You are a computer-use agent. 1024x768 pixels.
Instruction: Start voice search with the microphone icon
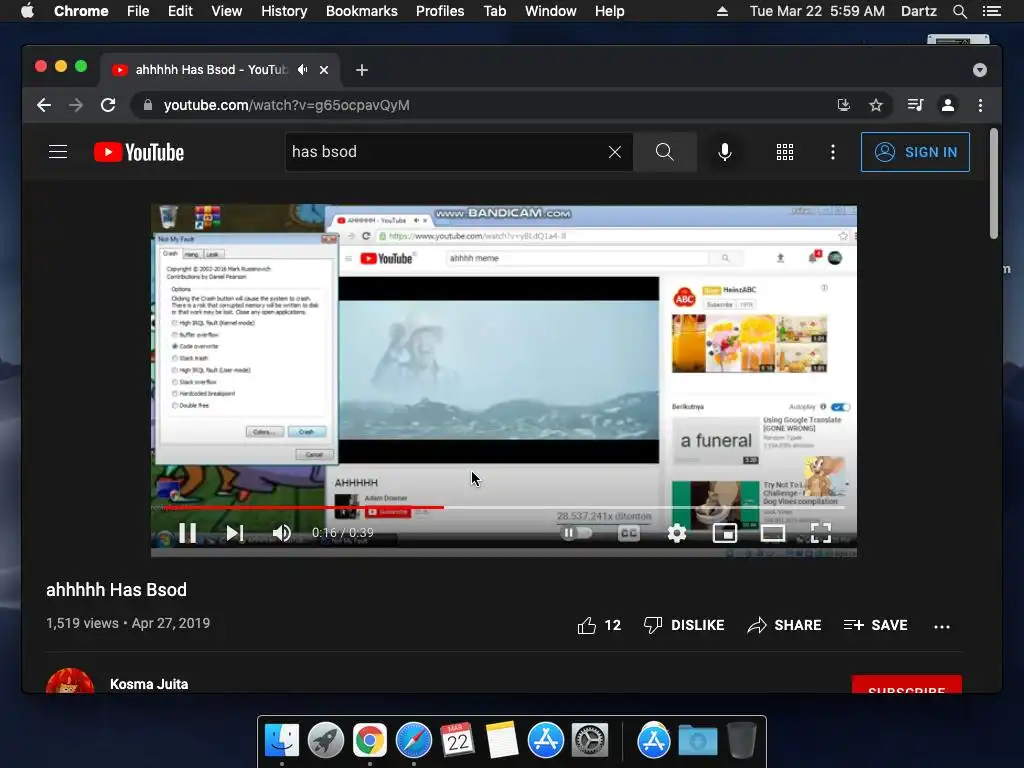[x=725, y=152]
